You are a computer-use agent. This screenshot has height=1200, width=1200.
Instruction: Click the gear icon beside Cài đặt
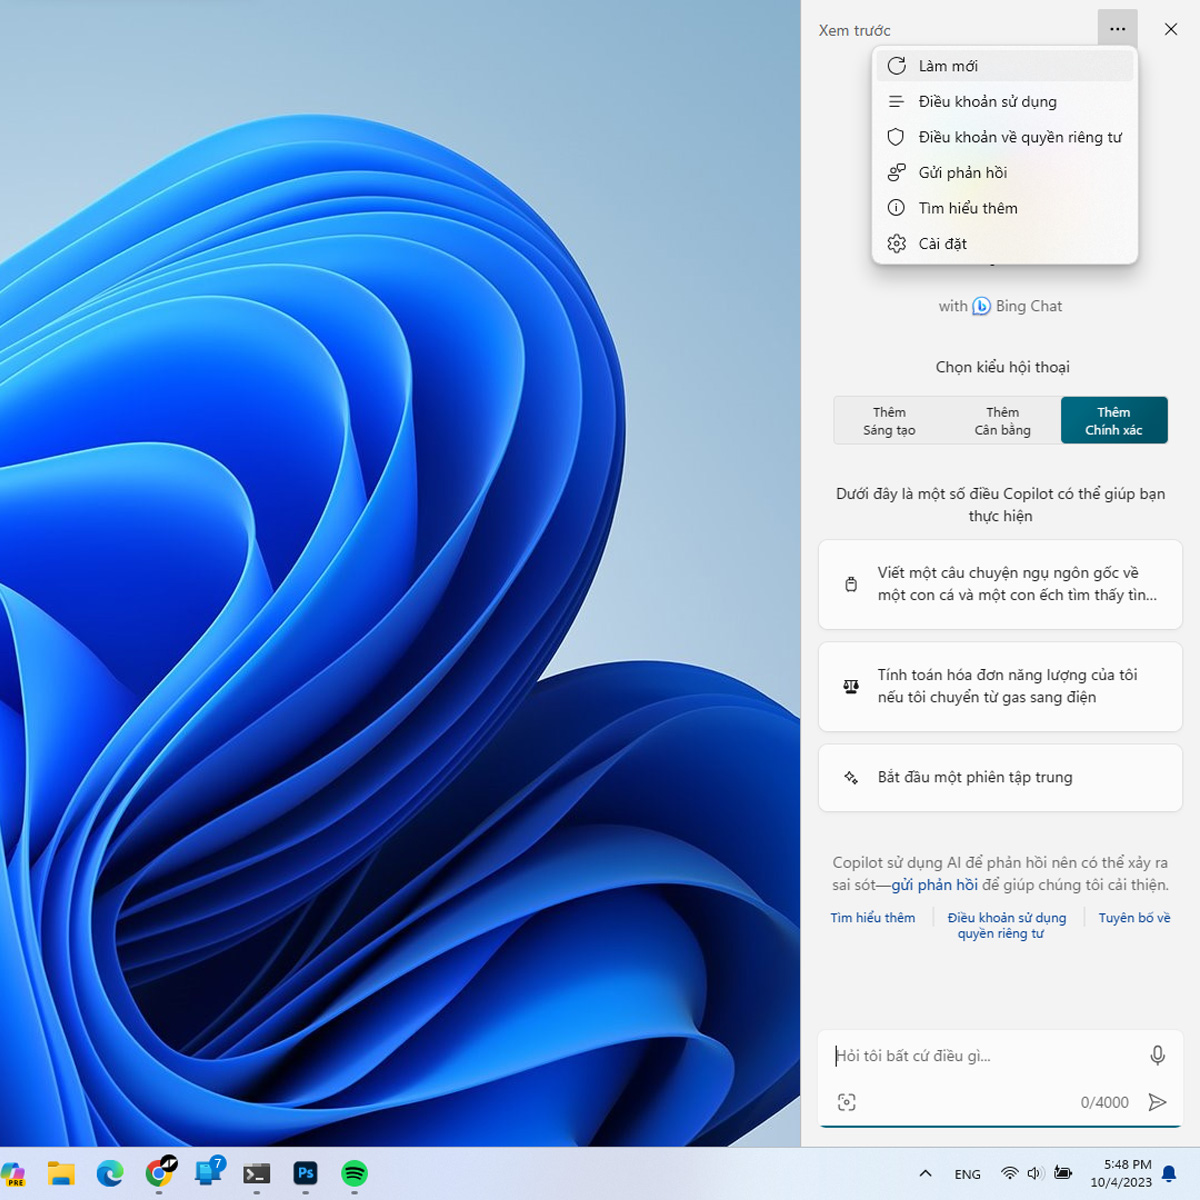[896, 244]
